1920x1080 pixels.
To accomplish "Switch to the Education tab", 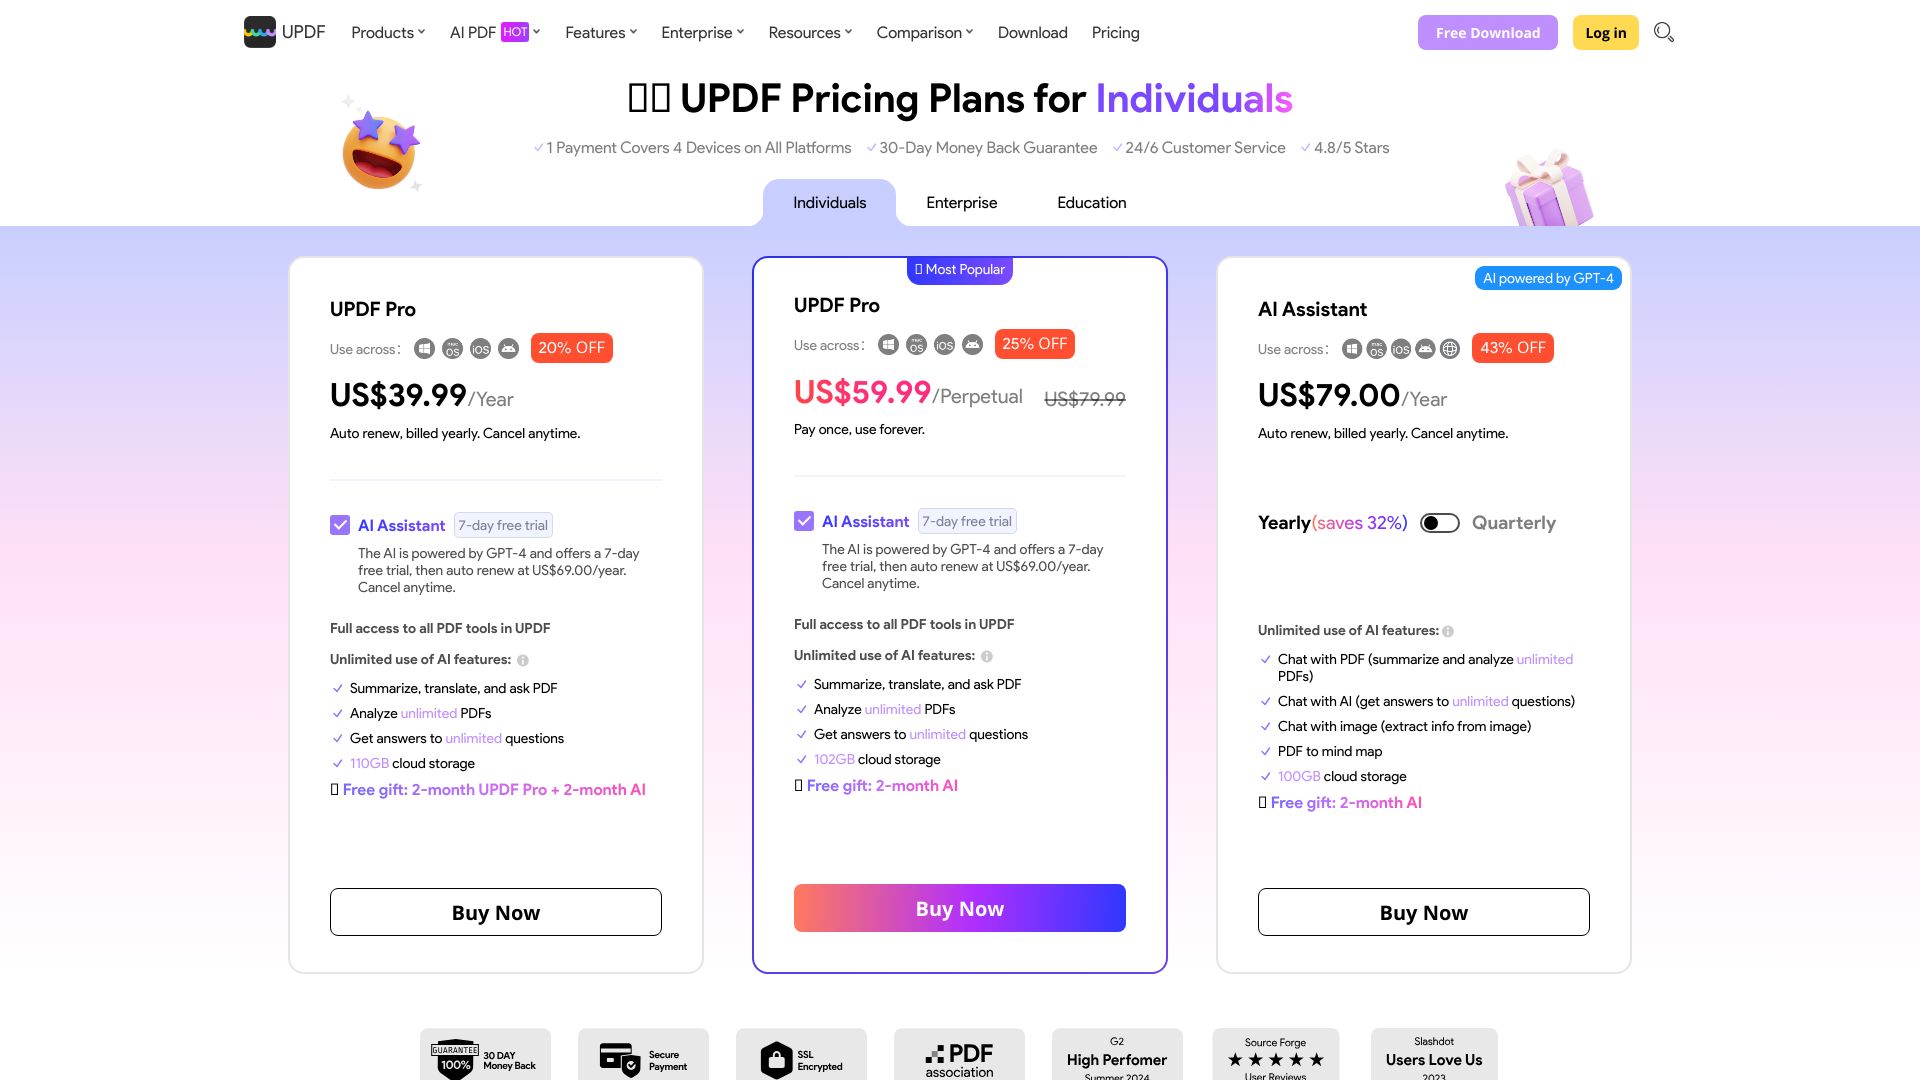I will (x=1091, y=203).
